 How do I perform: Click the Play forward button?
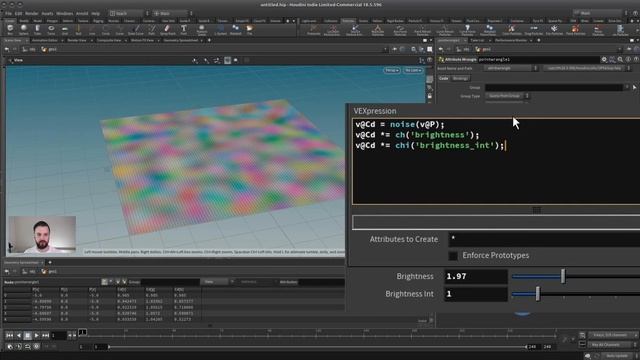36,336
